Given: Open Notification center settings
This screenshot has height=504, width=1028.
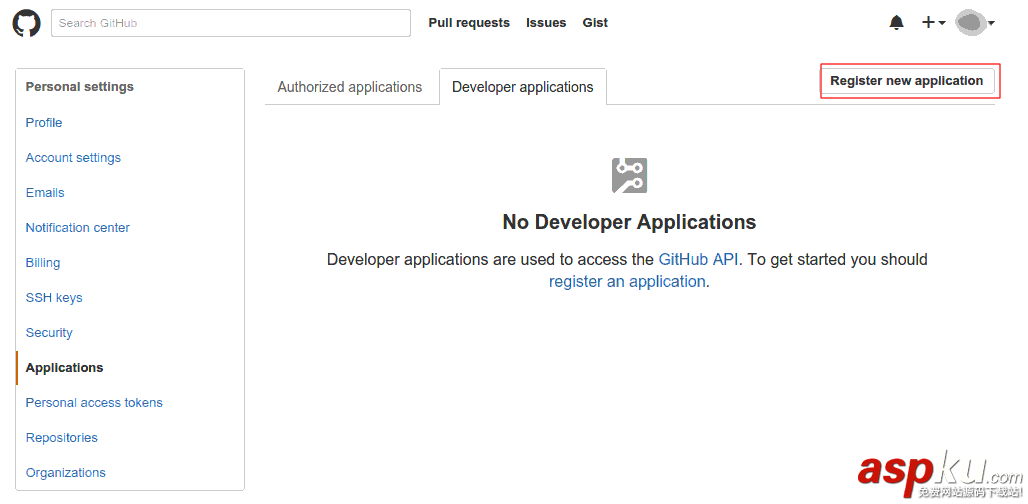Looking at the screenshot, I should tap(78, 228).
